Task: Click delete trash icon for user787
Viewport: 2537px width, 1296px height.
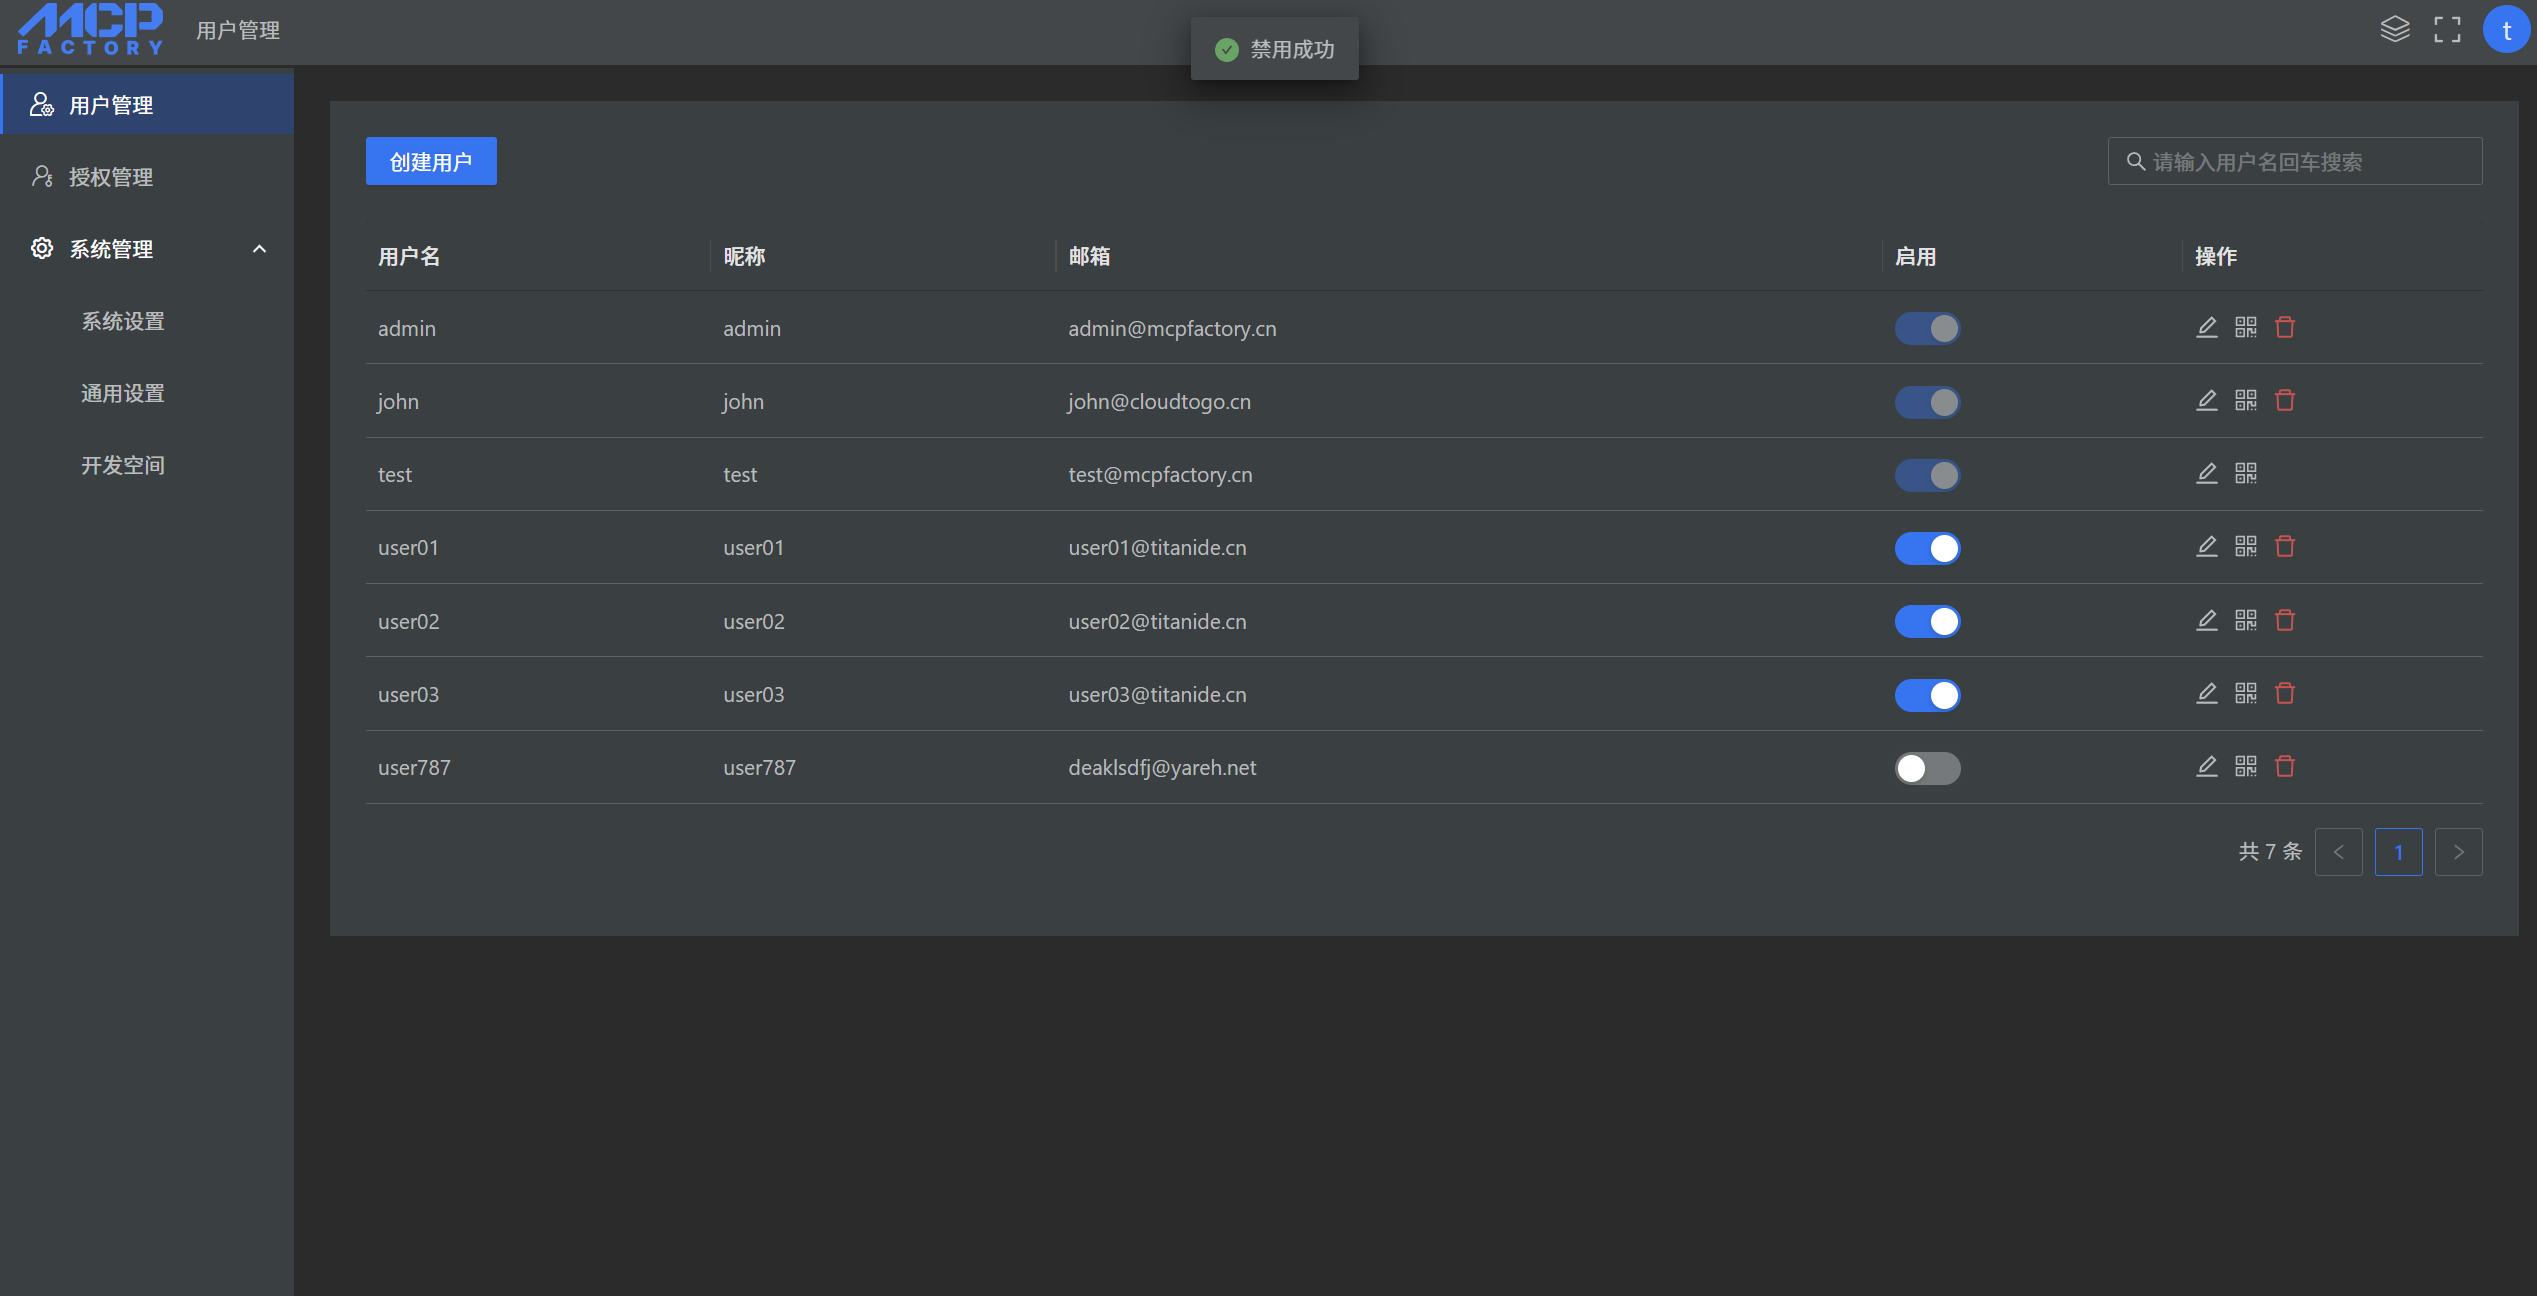Action: [2284, 767]
